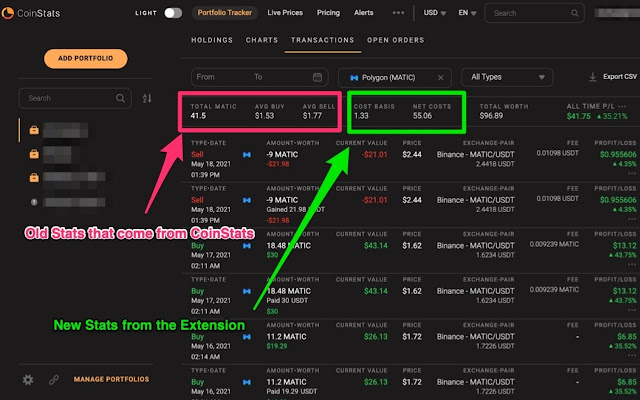Click the sidebar search magnifier icon

120,98
